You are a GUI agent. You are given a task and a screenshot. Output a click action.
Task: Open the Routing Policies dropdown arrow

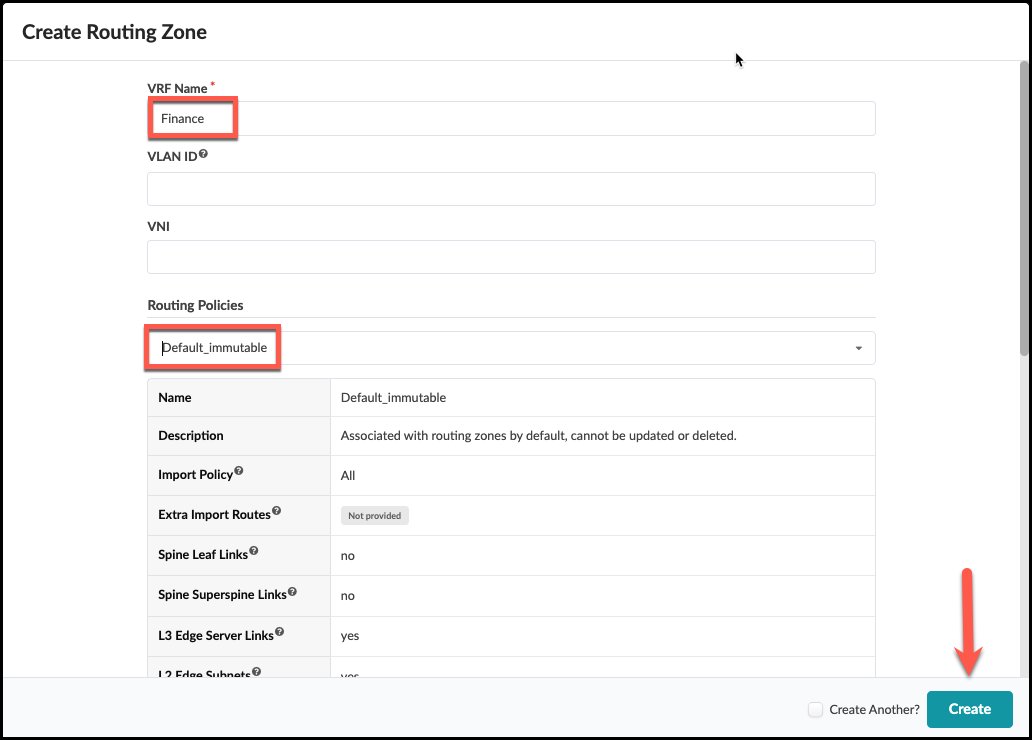[x=859, y=348]
